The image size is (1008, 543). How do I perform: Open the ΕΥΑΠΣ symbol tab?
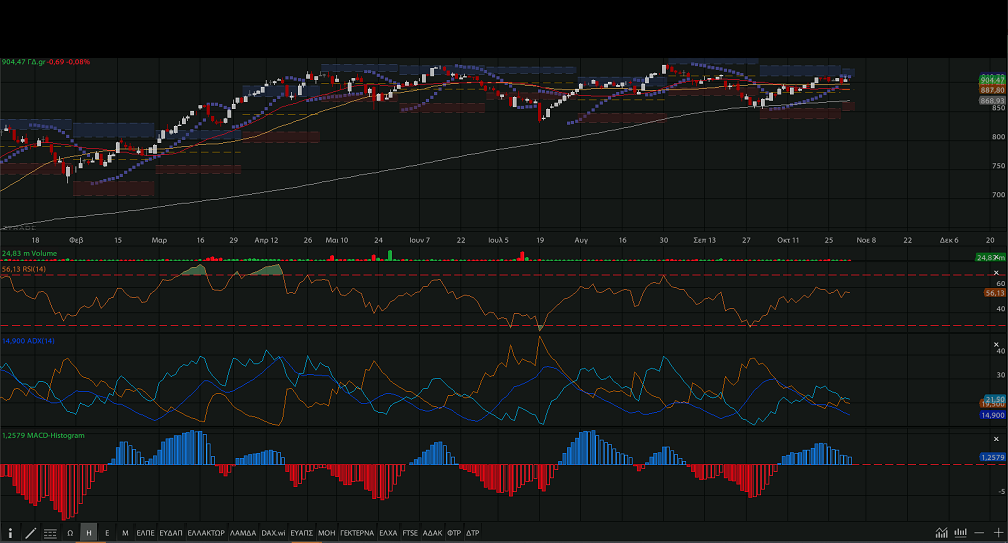[x=302, y=533]
